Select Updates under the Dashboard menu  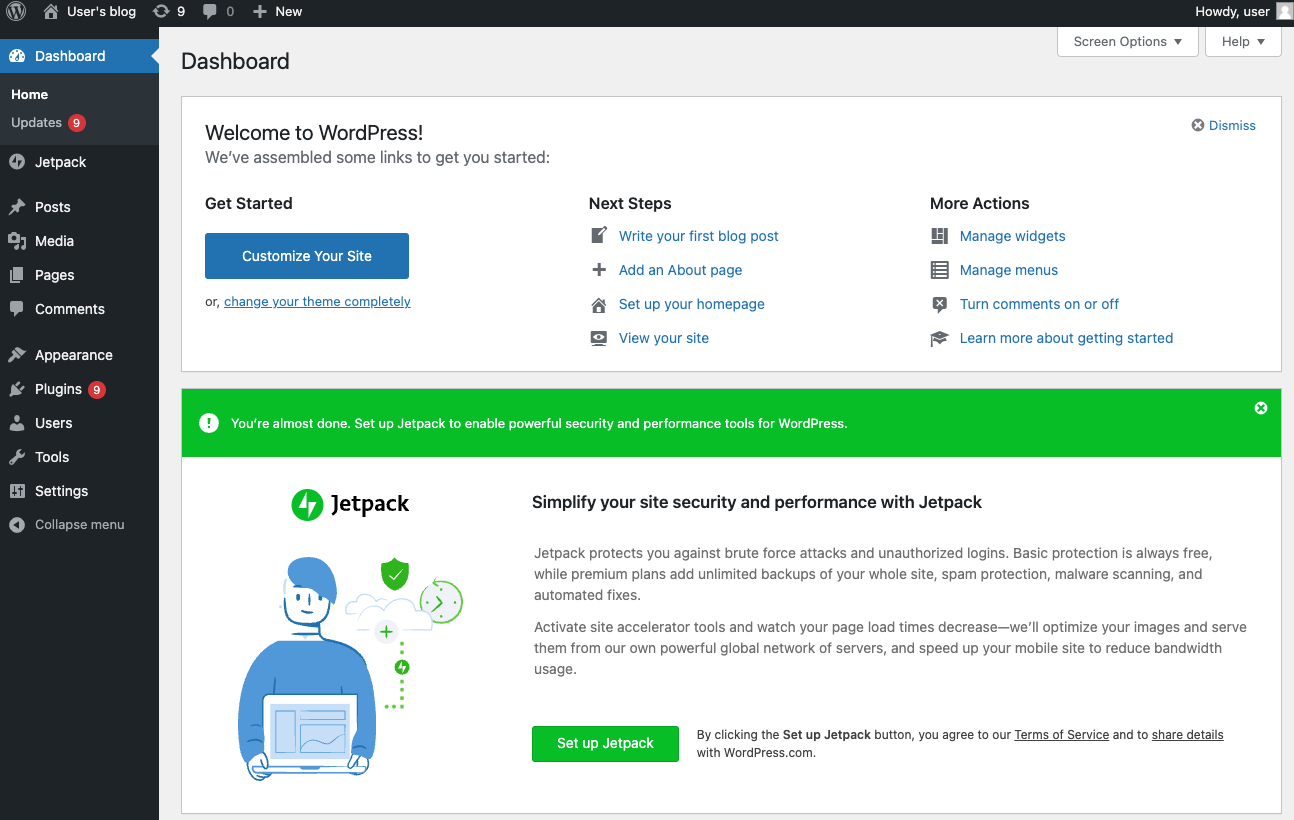click(x=38, y=122)
